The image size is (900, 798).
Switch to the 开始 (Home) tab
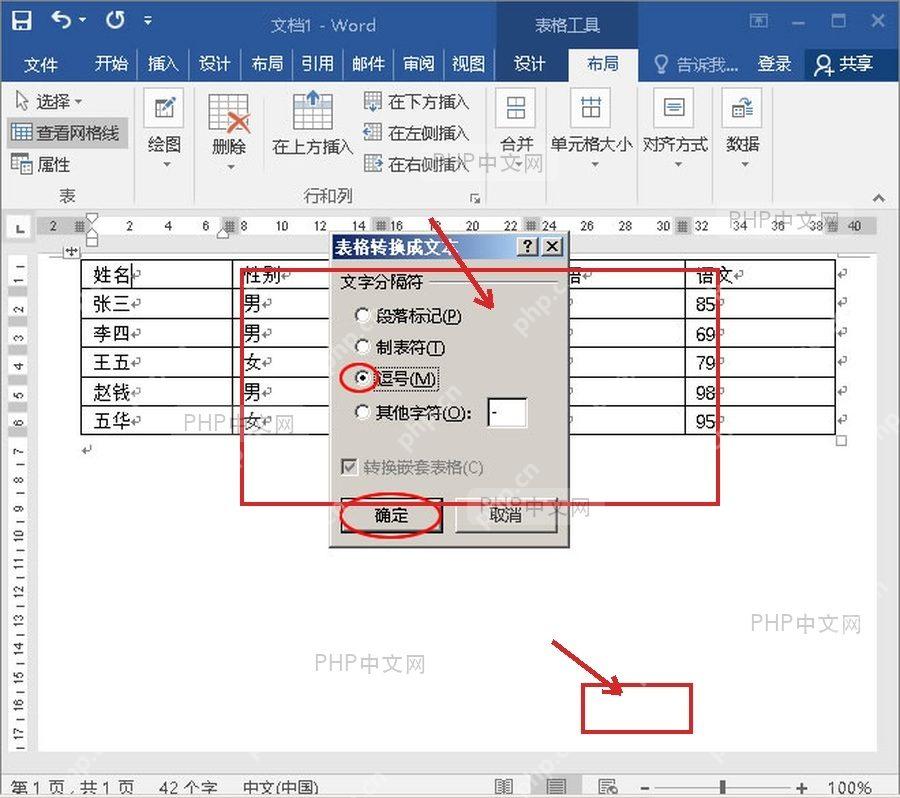[x=111, y=64]
